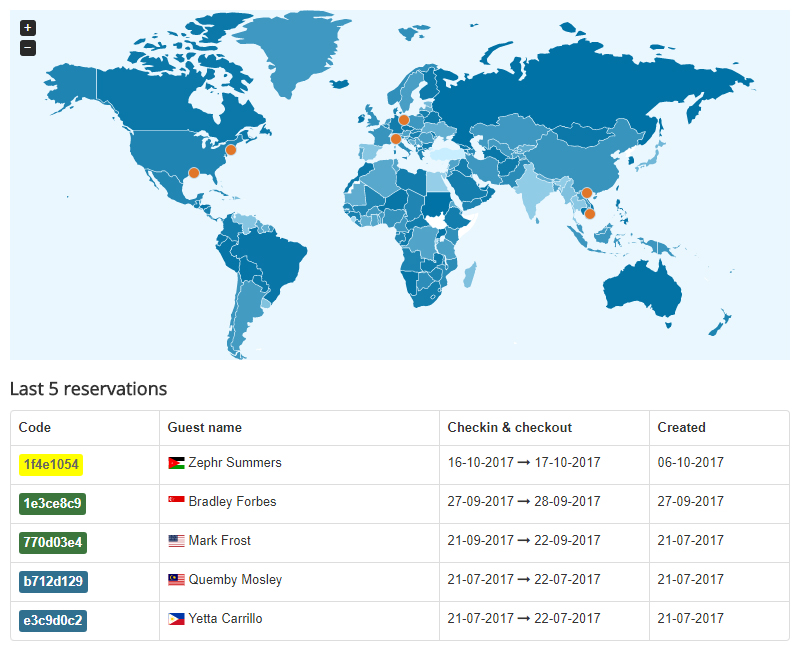The image size is (800, 650).
Task: Click the orange marker over Germany
Action: coord(404,120)
